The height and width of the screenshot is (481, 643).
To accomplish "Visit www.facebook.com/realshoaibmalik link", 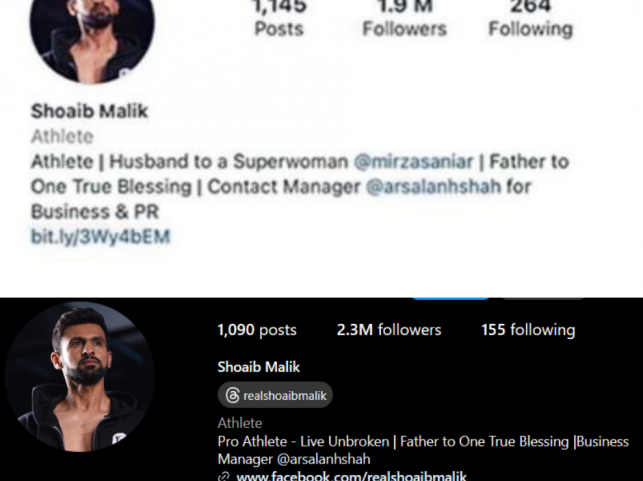I will pos(351,476).
